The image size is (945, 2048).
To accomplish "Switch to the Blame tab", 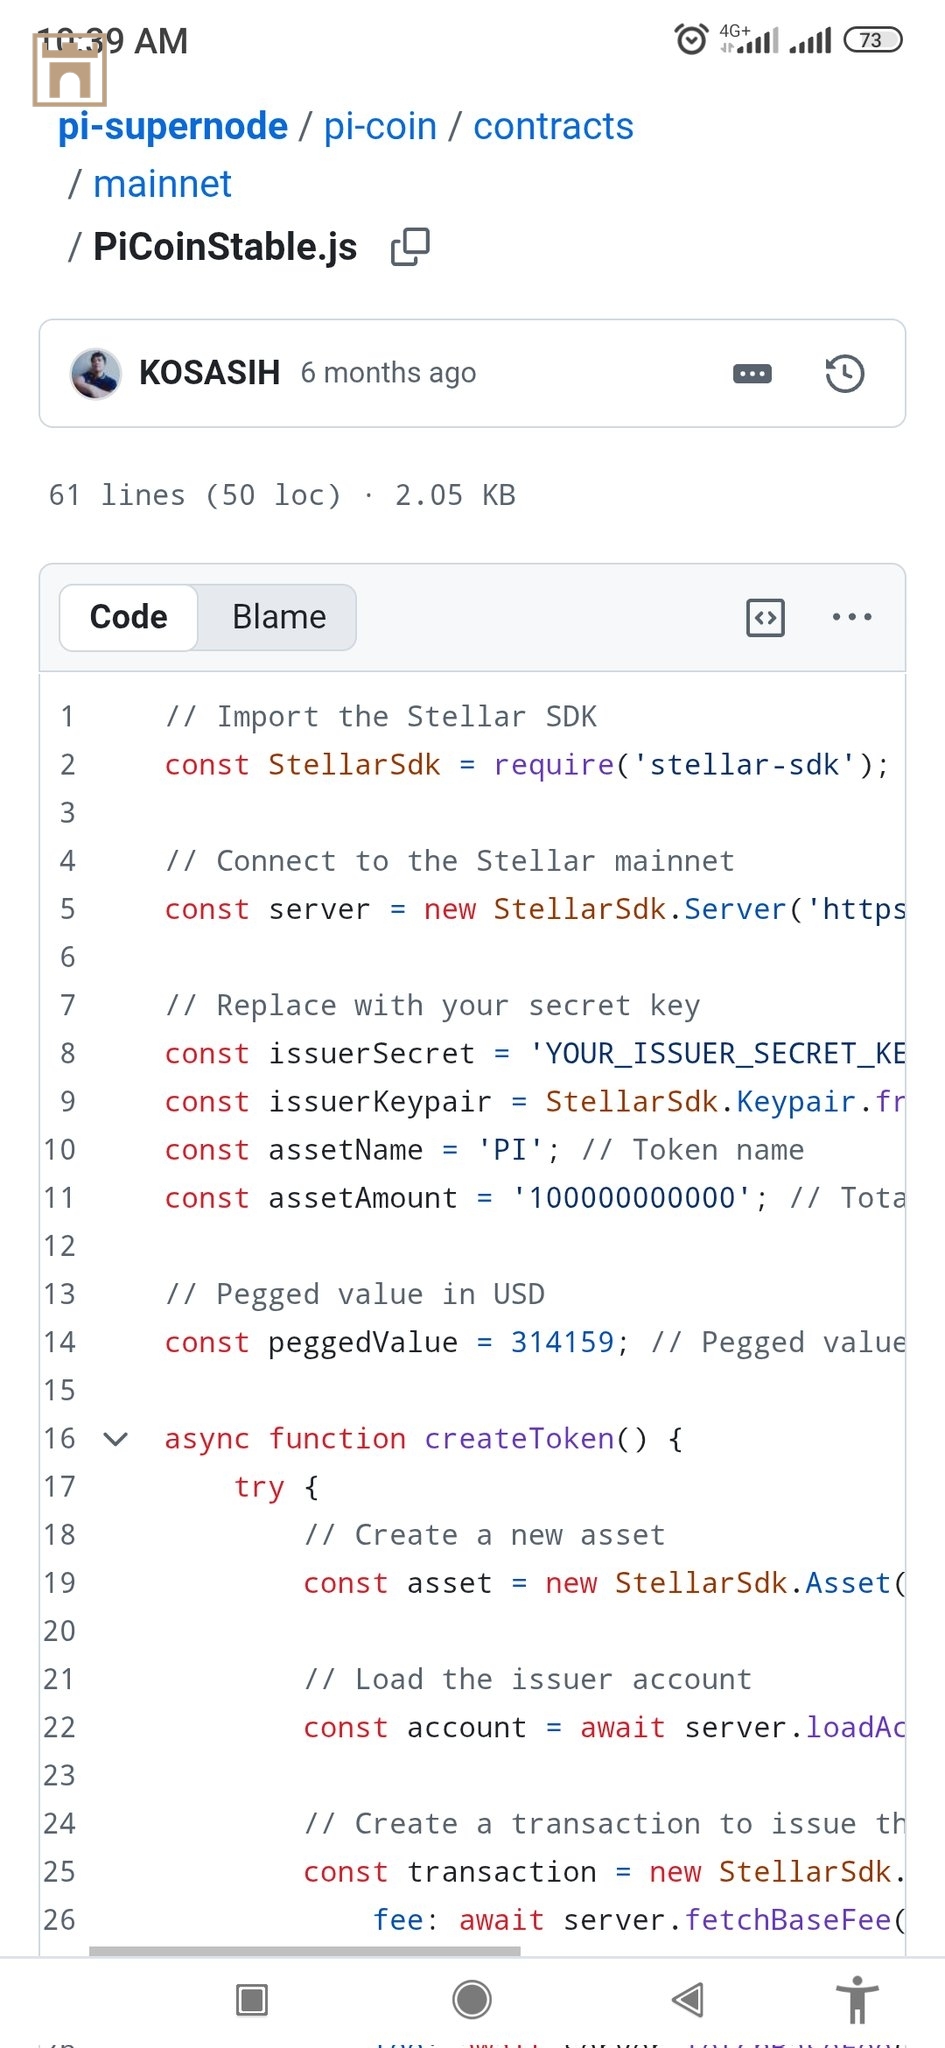I will point(279,617).
